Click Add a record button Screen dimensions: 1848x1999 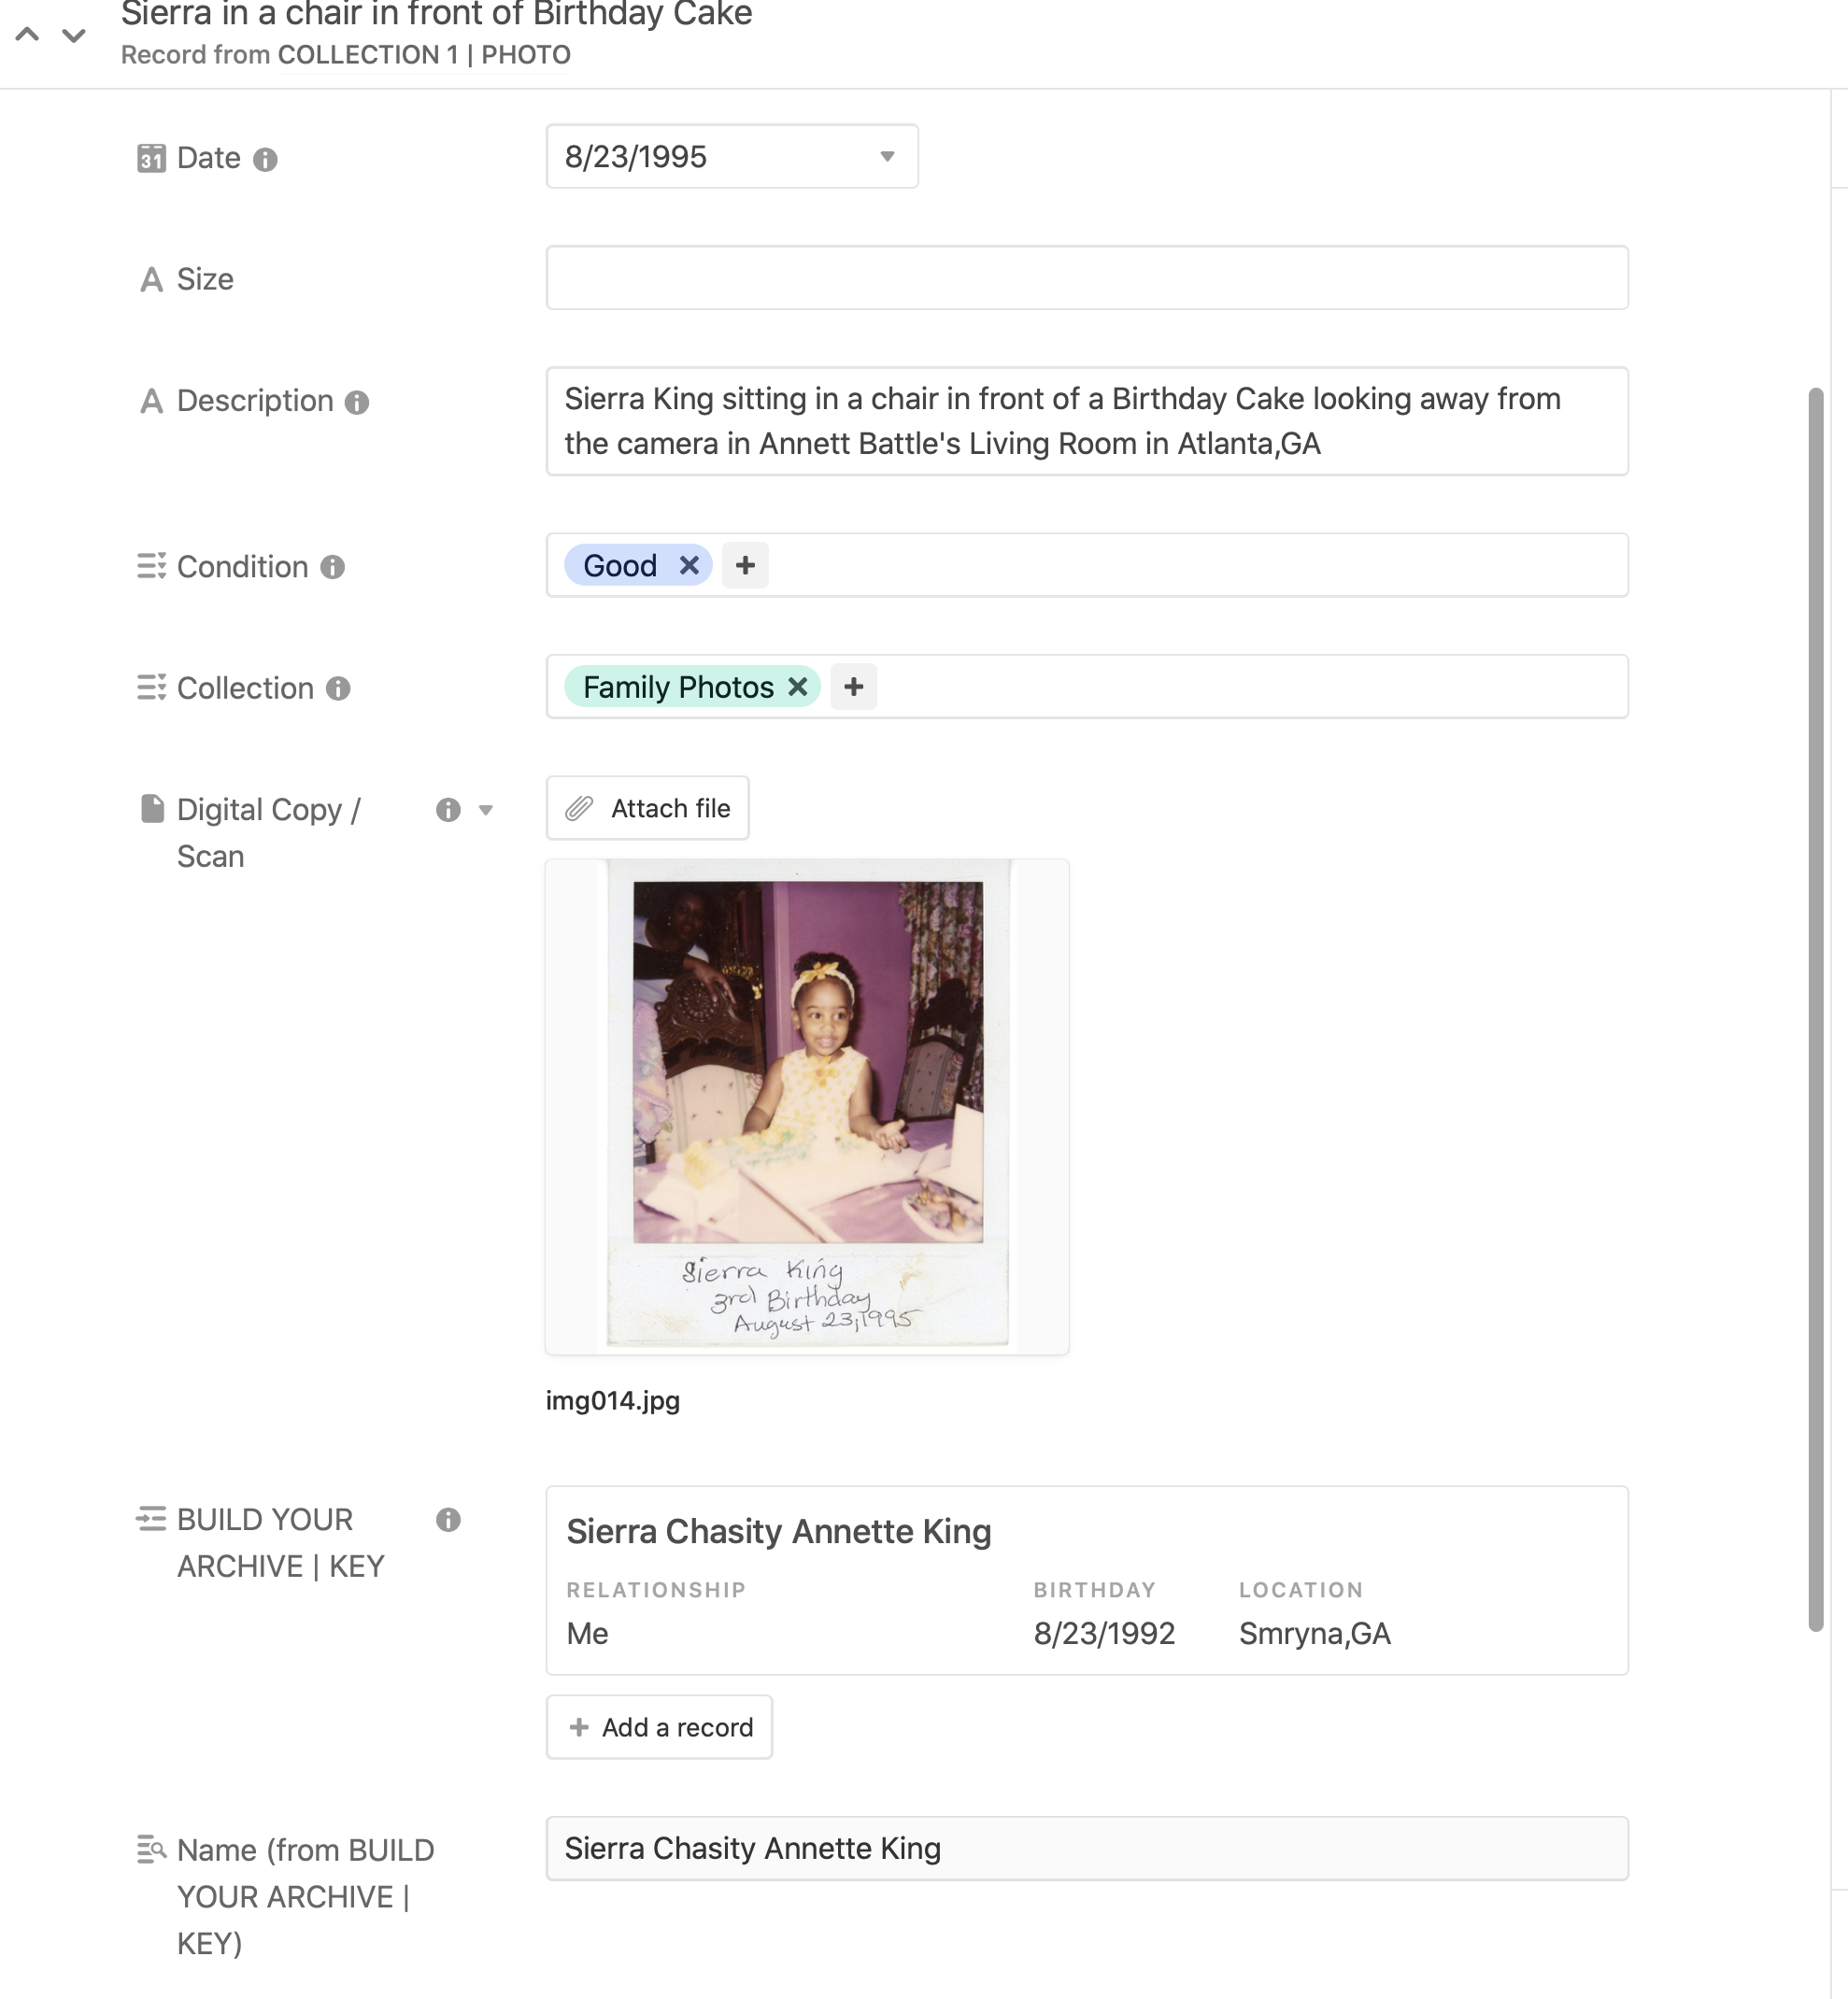[659, 1727]
